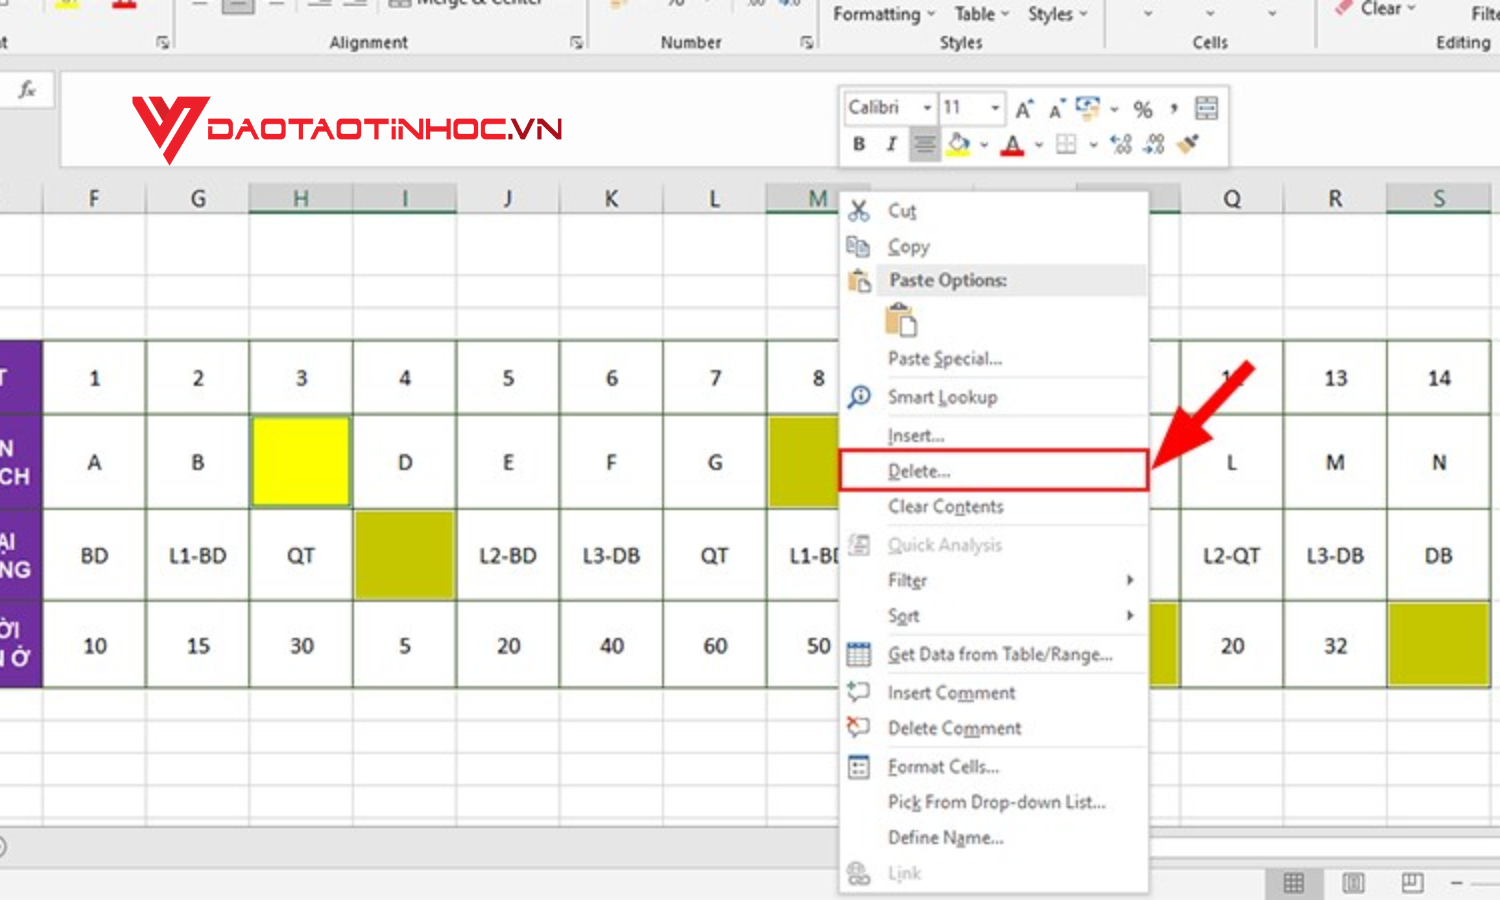Image resolution: width=1500 pixels, height=900 pixels.
Task: Click Paste Special in the context menu
Action: tap(945, 358)
